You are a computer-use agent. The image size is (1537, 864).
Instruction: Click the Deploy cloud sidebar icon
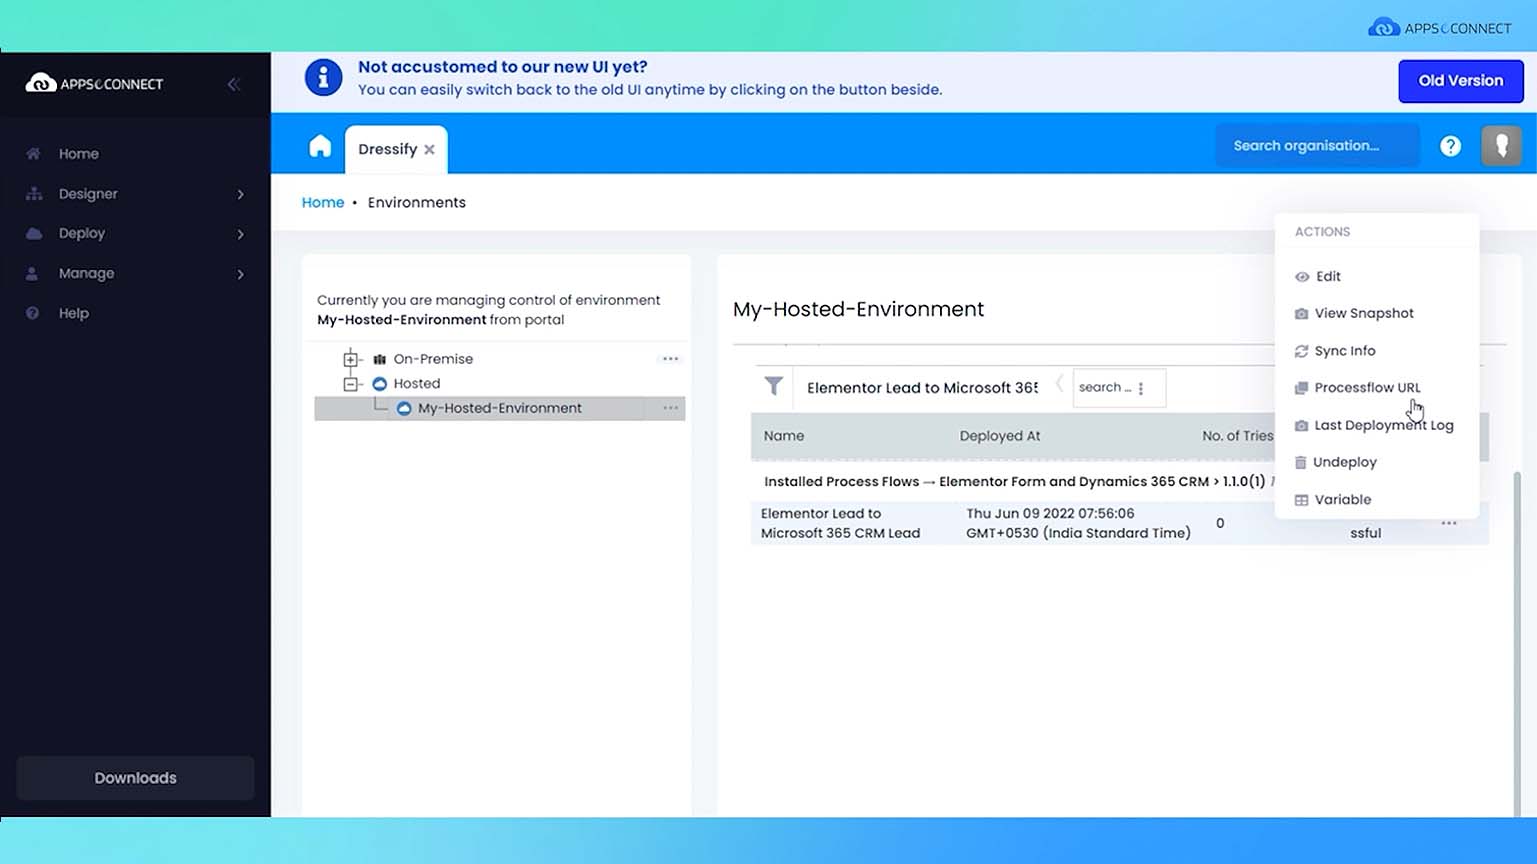tap(34, 234)
